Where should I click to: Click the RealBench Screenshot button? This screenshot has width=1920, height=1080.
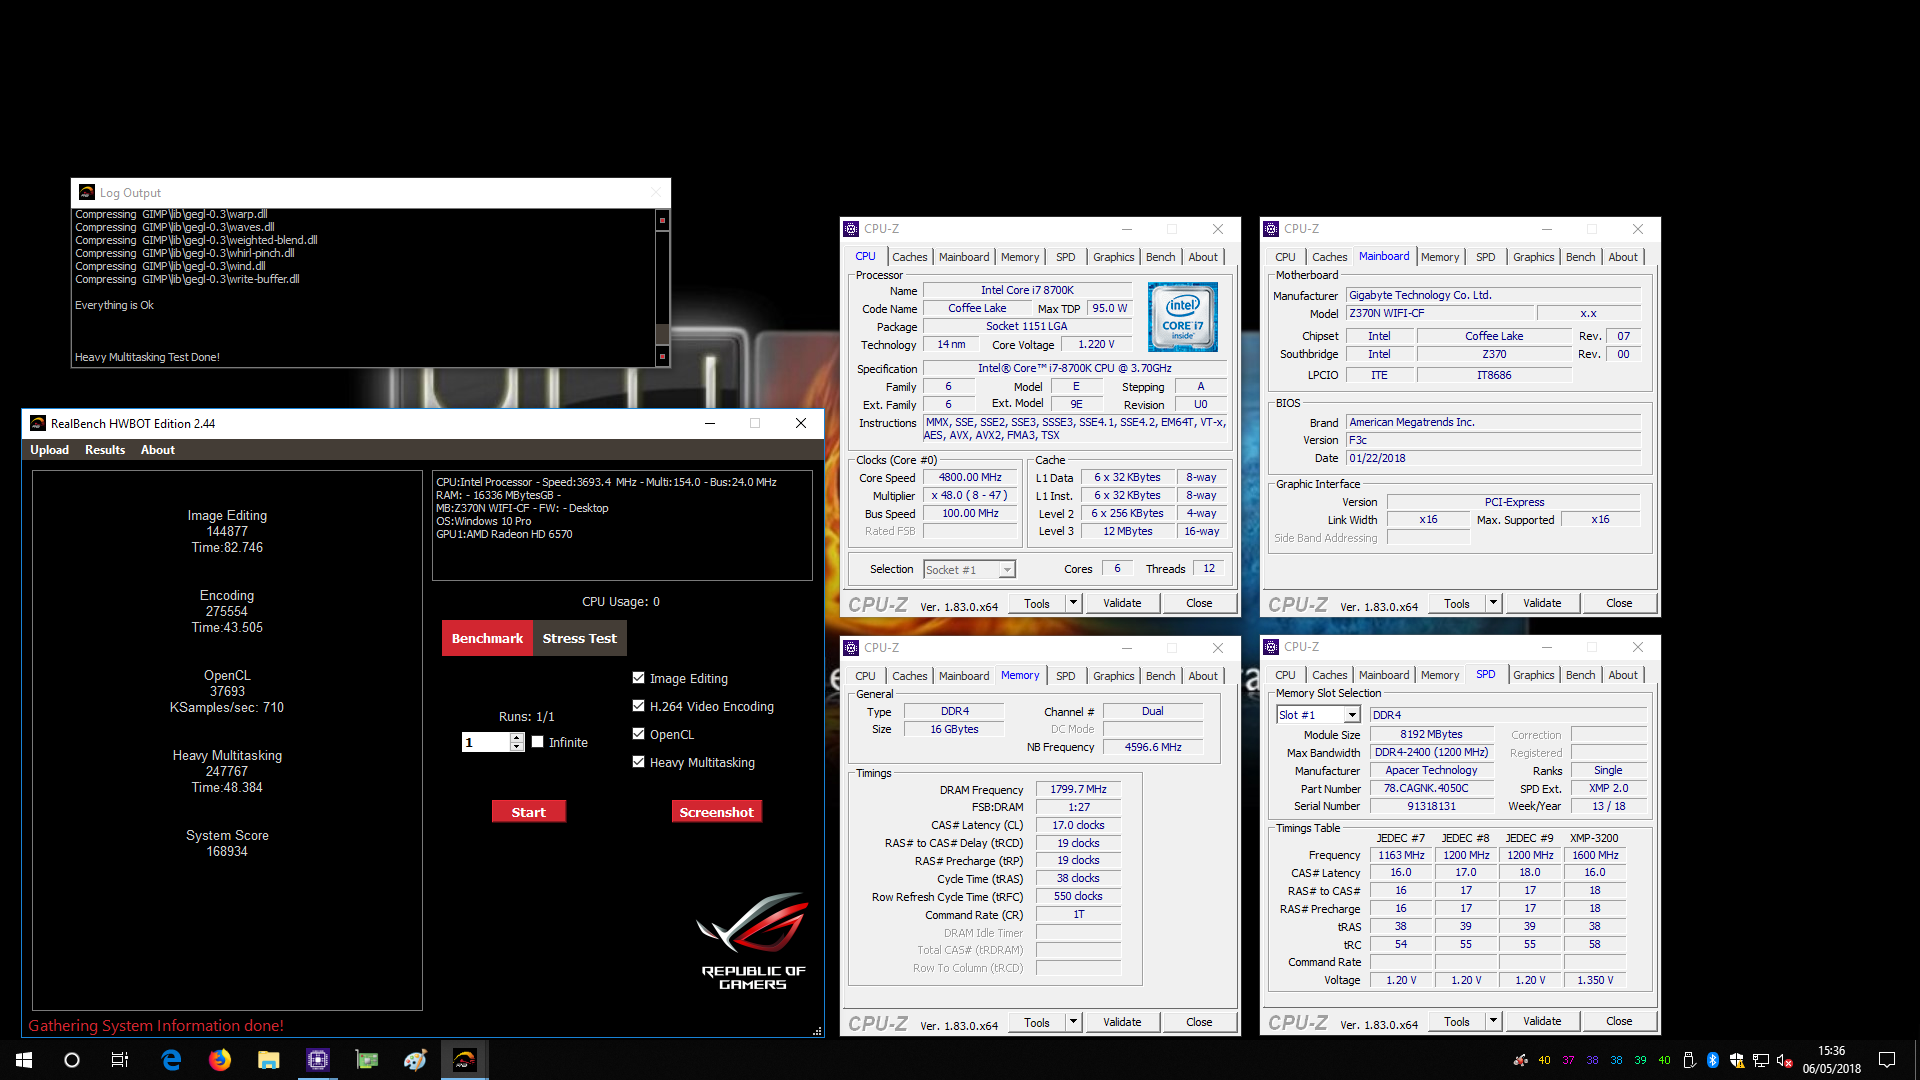click(x=716, y=812)
